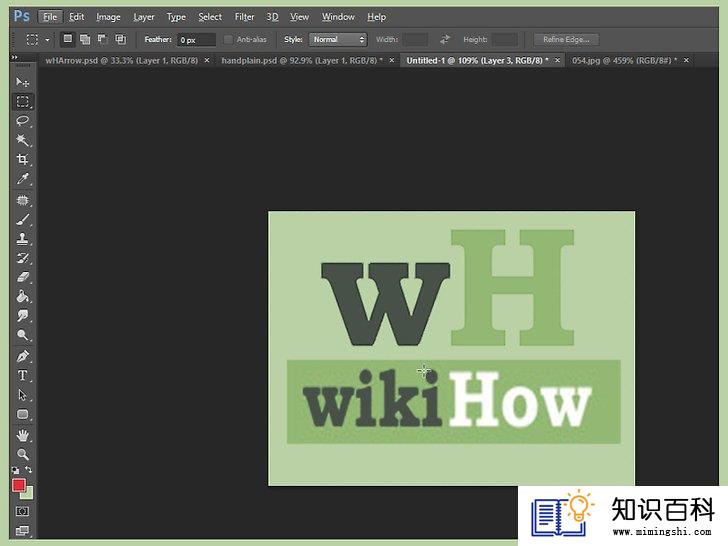
Task: Open the Filter menu
Action: (x=244, y=17)
